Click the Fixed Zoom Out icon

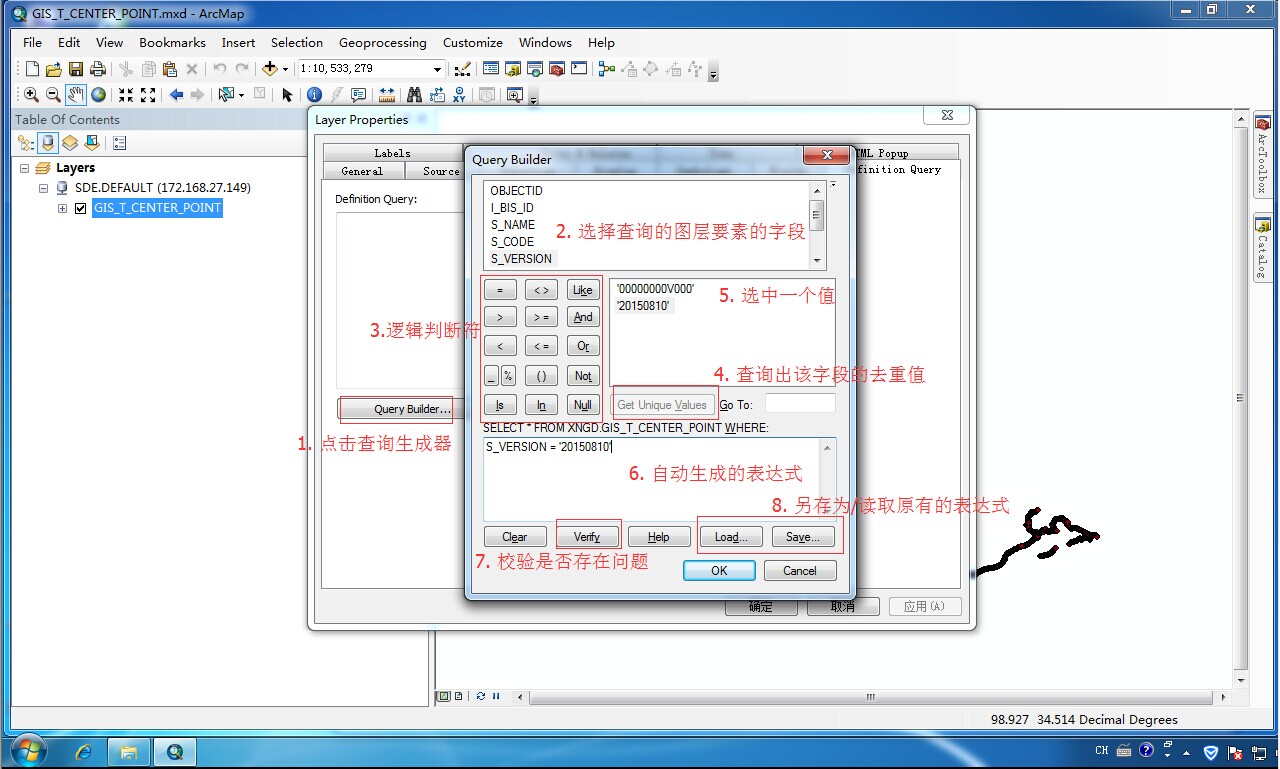[148, 95]
